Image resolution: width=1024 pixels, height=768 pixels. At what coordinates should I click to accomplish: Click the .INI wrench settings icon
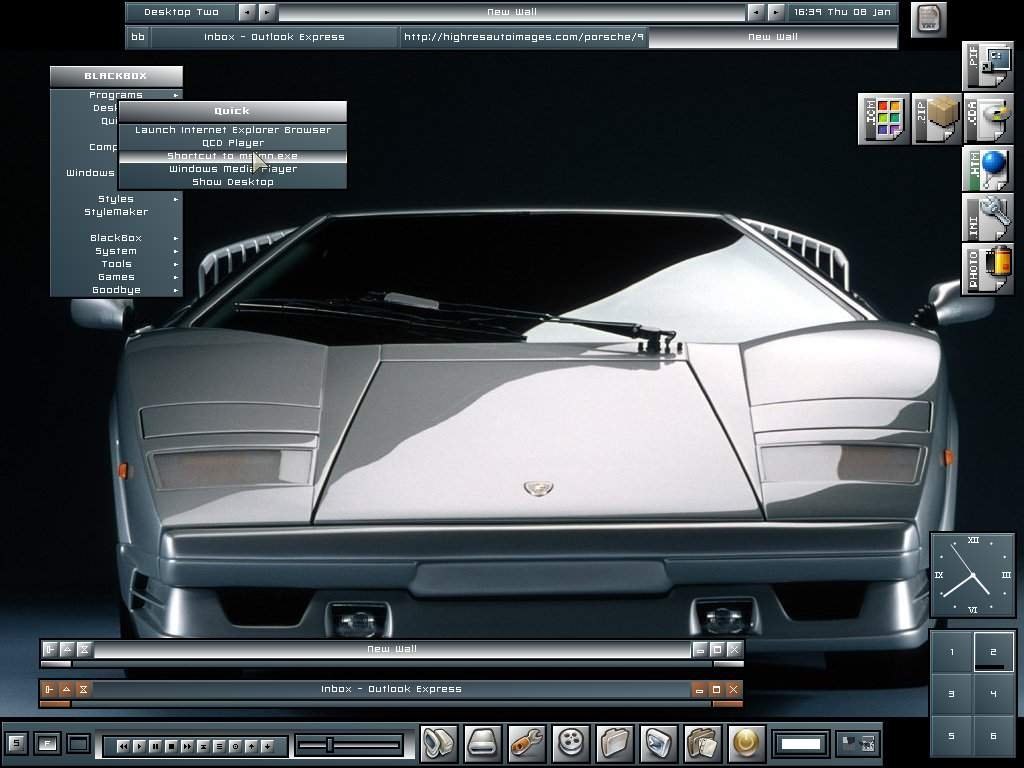988,218
